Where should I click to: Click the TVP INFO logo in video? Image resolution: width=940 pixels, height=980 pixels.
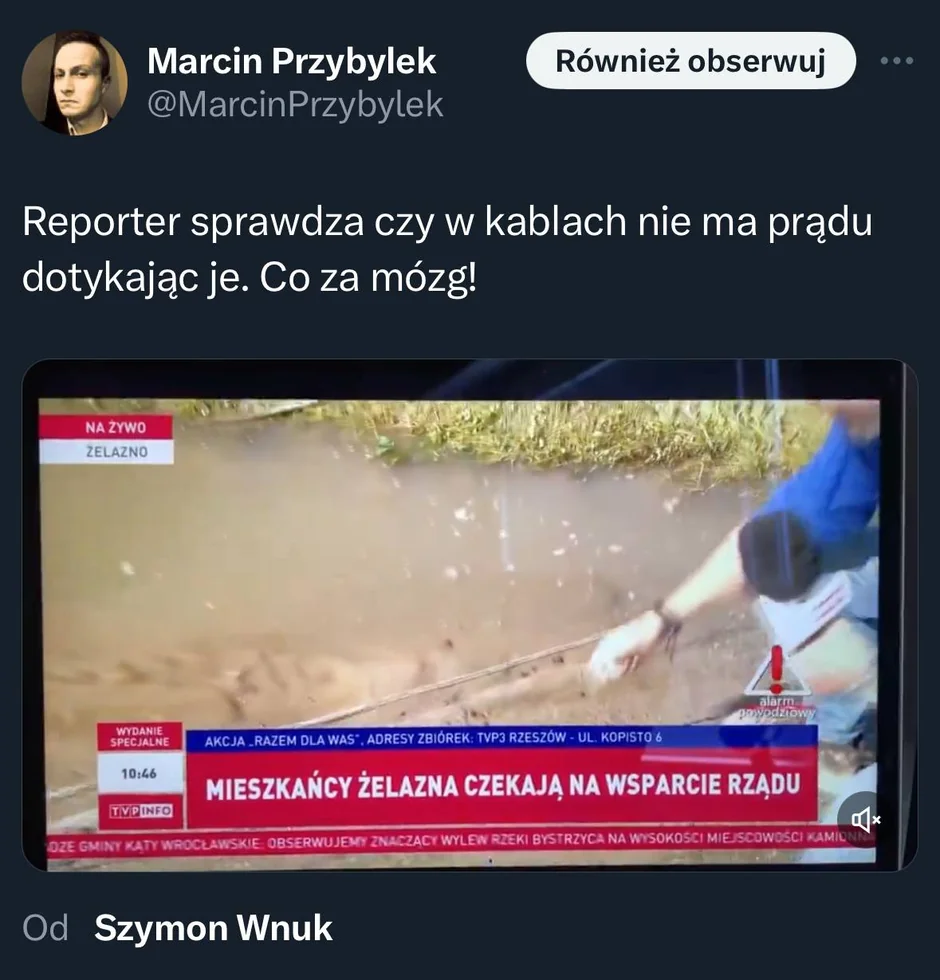point(141,811)
